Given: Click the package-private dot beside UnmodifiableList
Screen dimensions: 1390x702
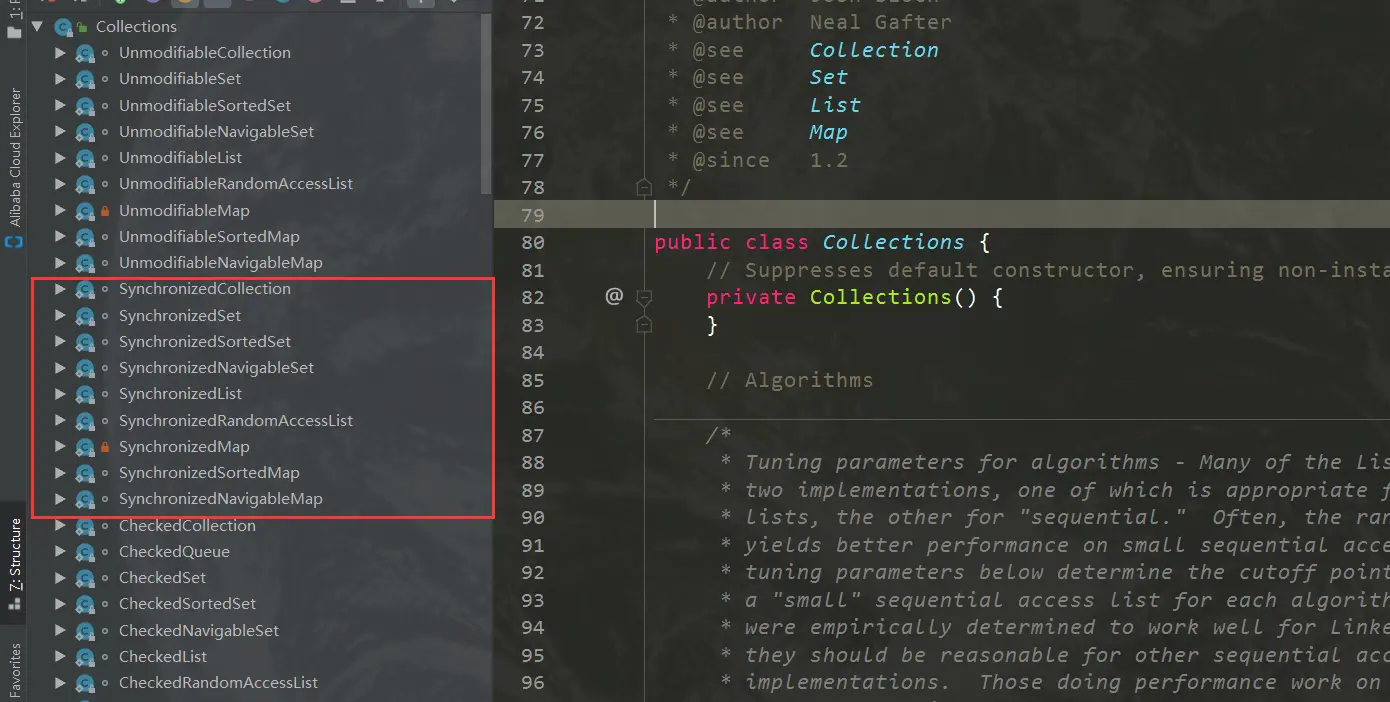Looking at the screenshot, I should pyautogui.click(x=105, y=158).
